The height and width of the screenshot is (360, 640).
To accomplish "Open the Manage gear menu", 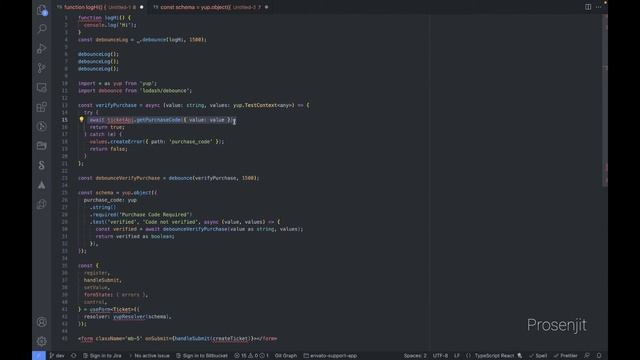I will pos(42,341).
